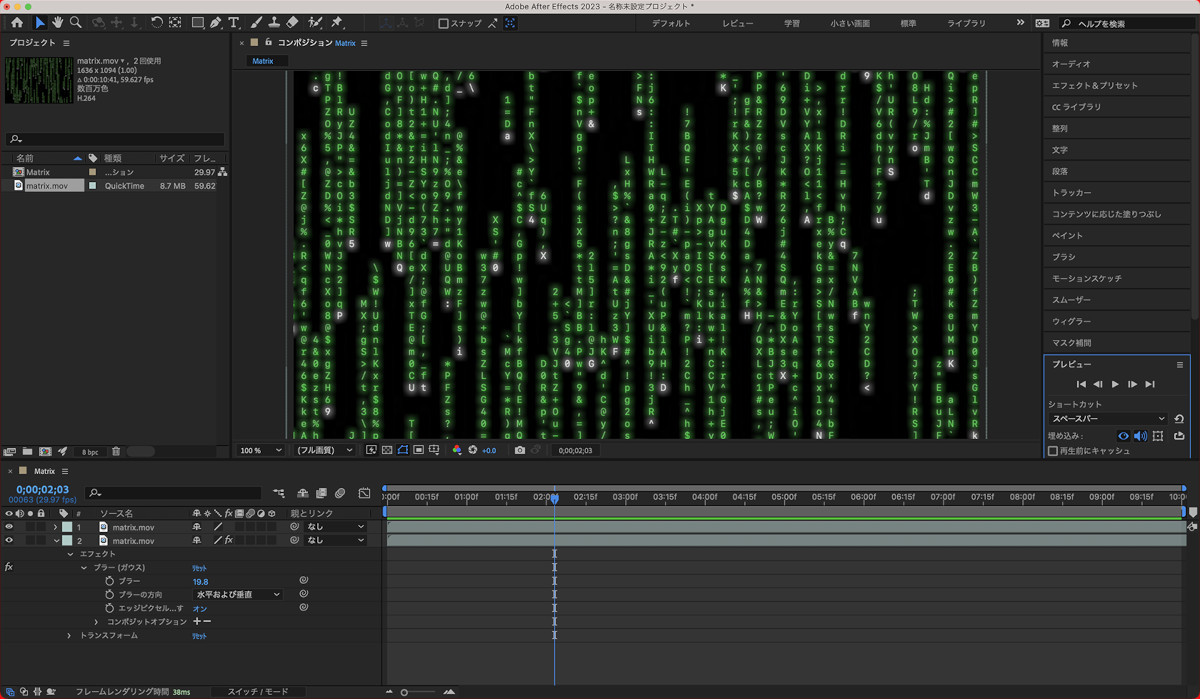Click the 8 bpc color depth button

[90, 452]
